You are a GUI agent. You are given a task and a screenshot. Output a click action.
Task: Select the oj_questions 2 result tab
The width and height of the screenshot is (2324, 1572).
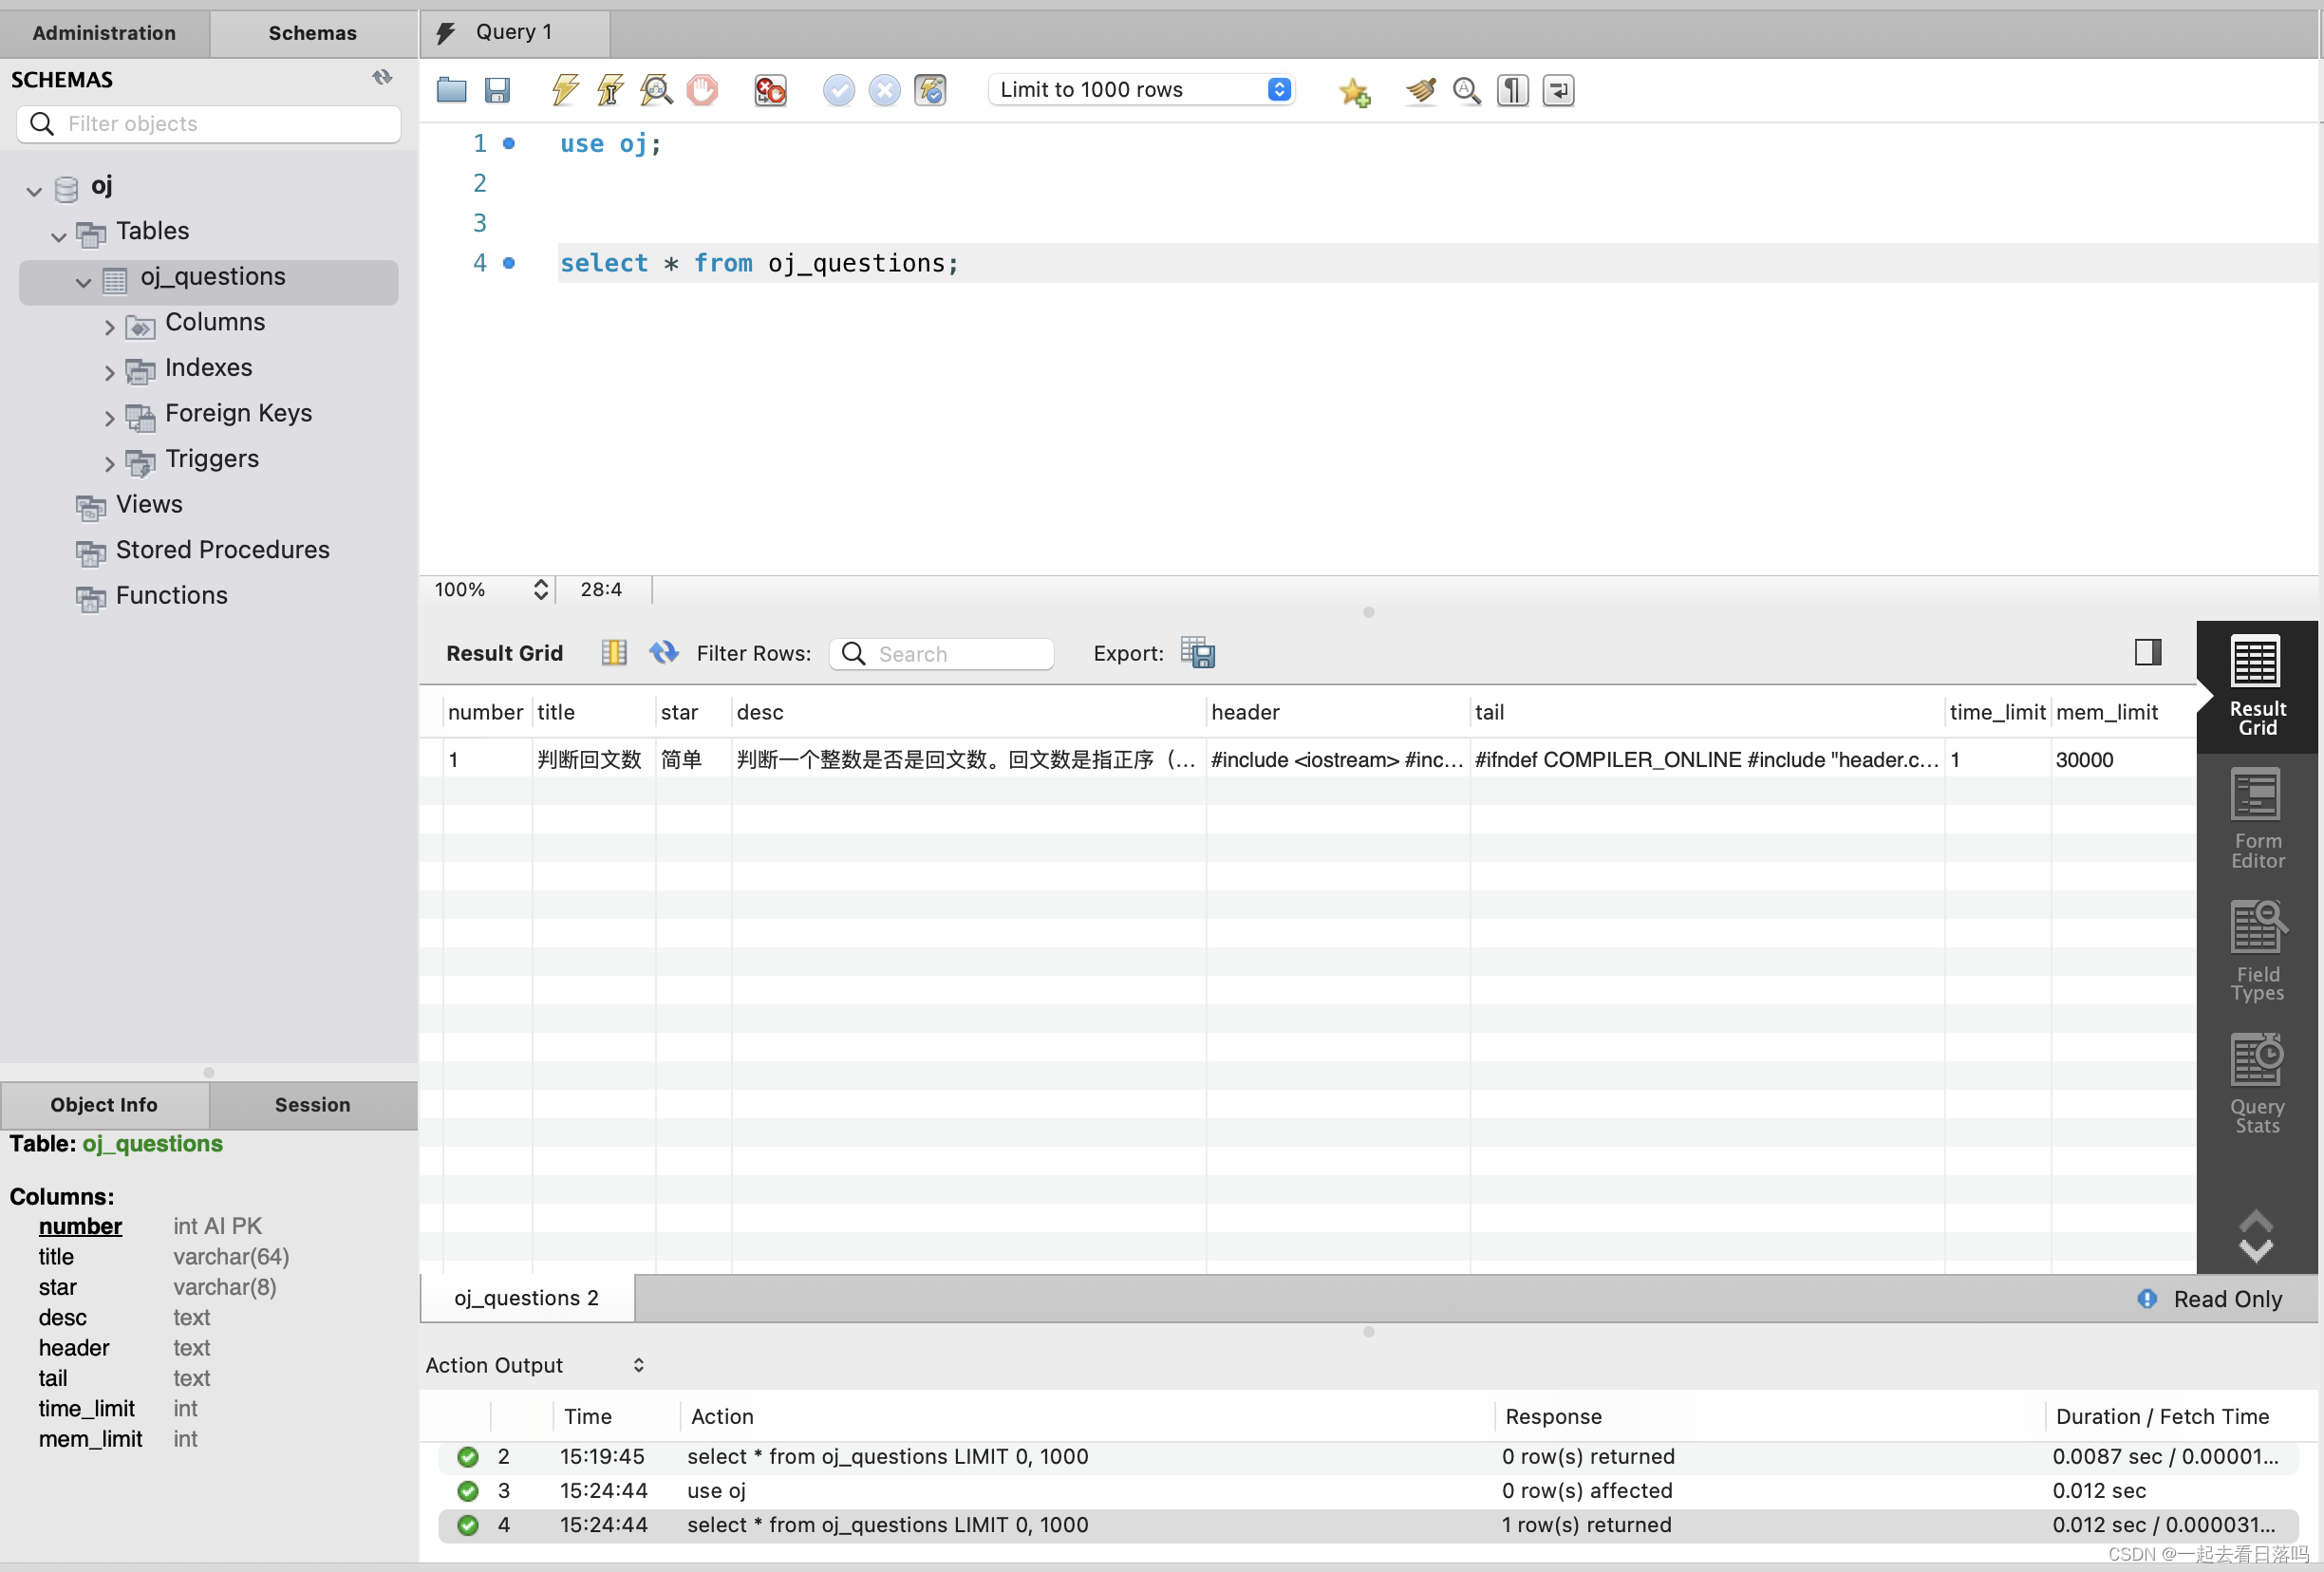click(527, 1297)
